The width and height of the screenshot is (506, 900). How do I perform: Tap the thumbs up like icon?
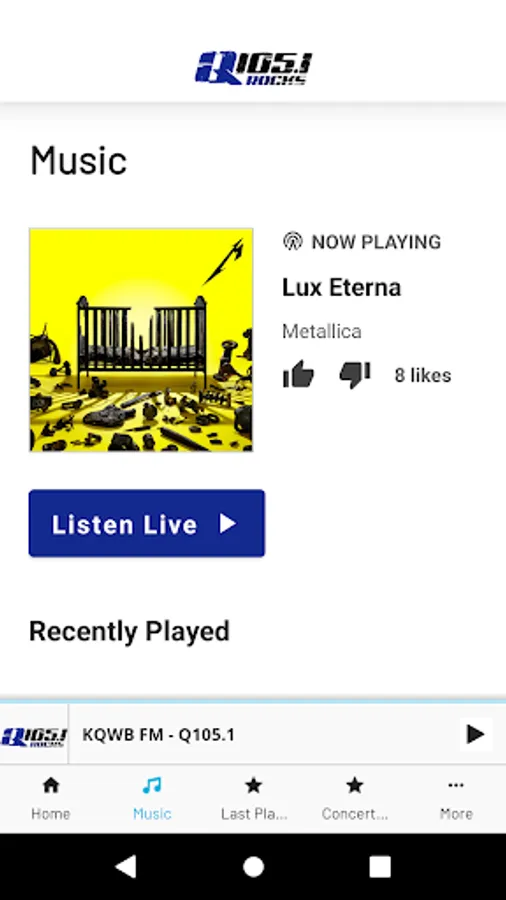coord(298,375)
